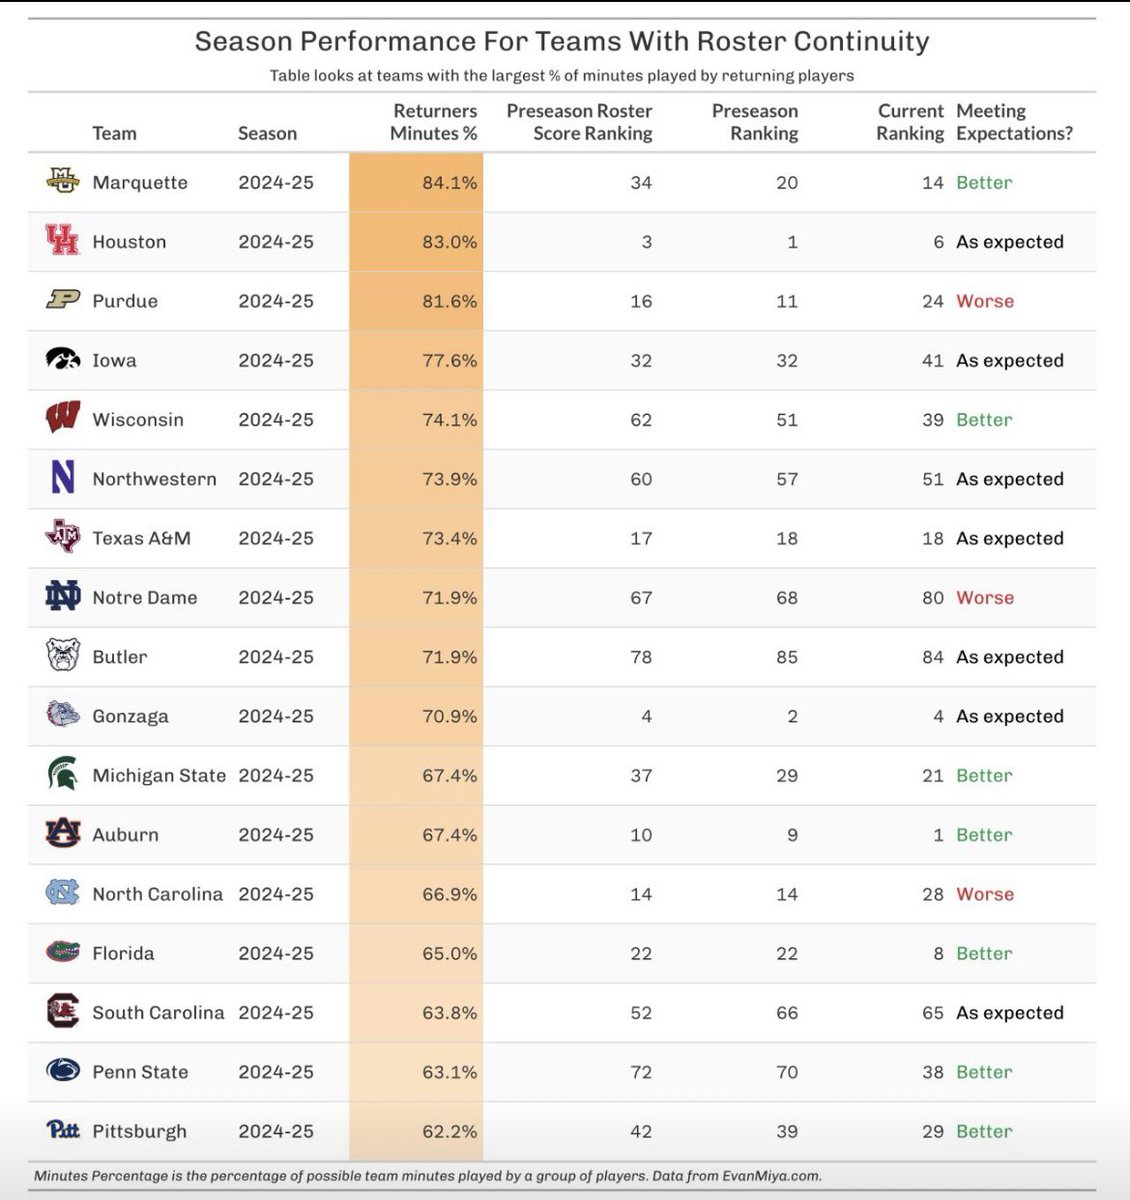Click the 84.1% shaded cell for Marquette
The image size is (1130, 1200).
416,182
